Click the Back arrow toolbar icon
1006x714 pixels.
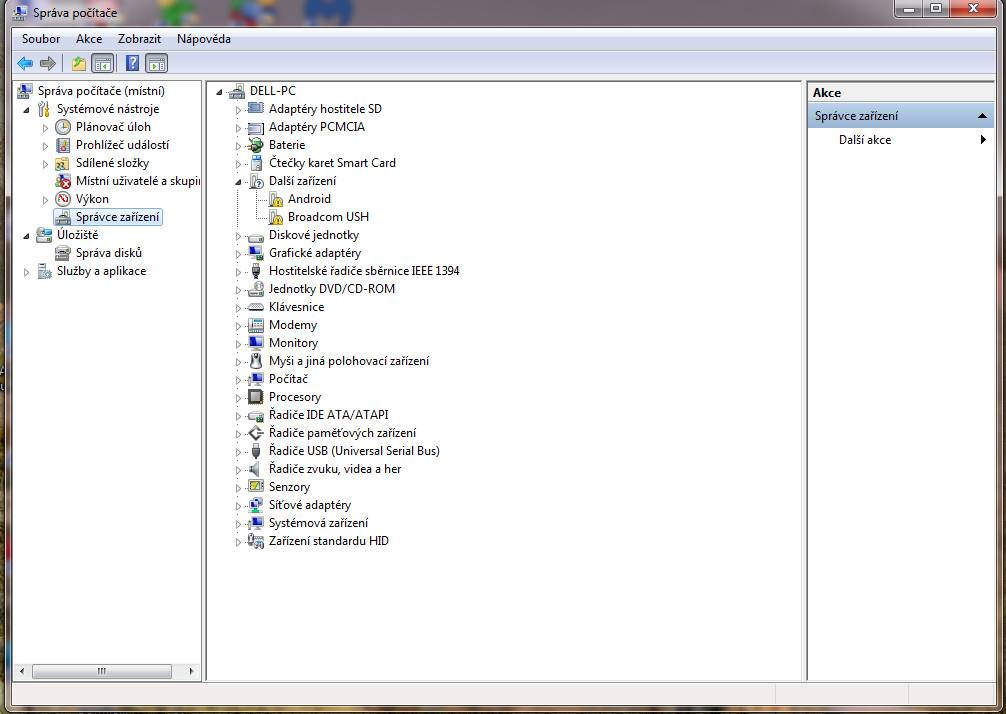point(25,64)
